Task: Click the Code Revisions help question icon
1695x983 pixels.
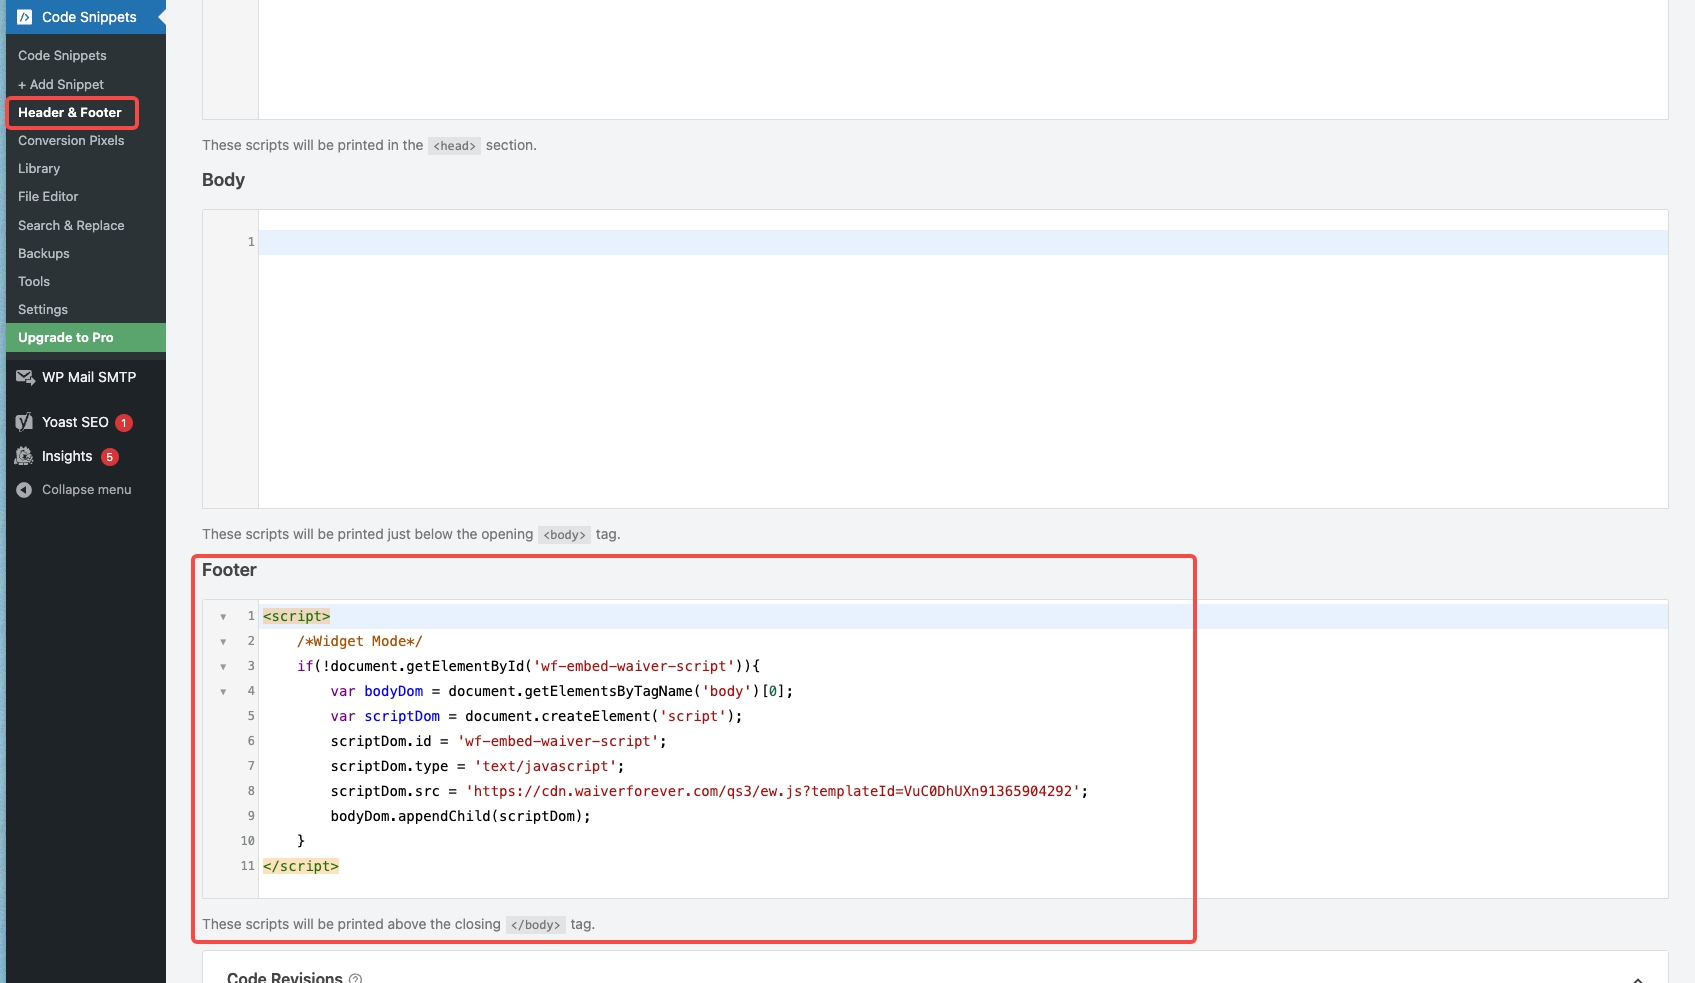Action: pos(355,979)
